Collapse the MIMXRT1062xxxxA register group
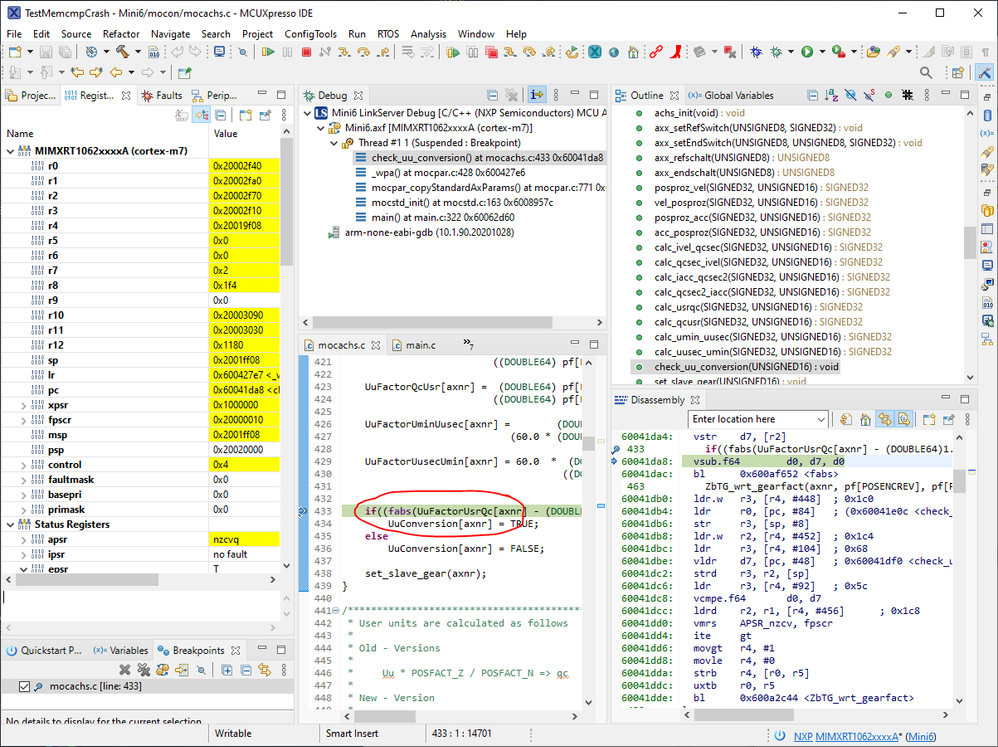998x747 pixels. (x=12, y=151)
